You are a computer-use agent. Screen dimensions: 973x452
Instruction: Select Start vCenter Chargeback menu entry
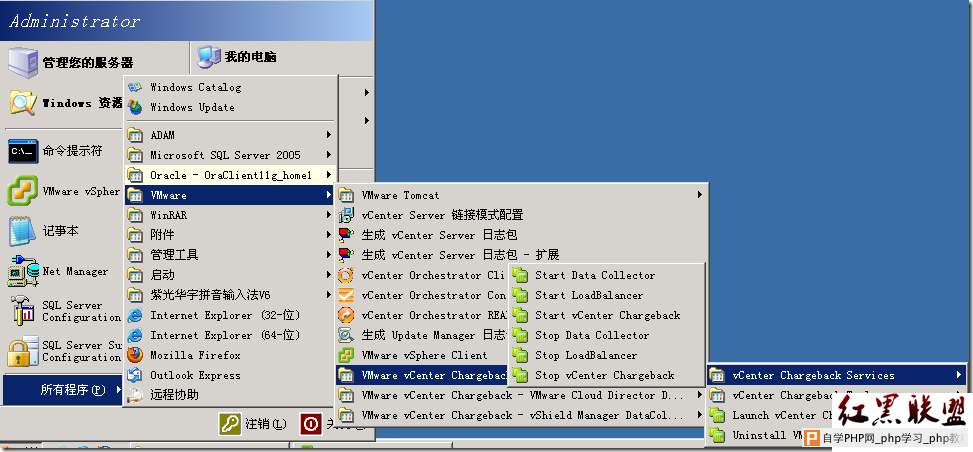pos(607,315)
